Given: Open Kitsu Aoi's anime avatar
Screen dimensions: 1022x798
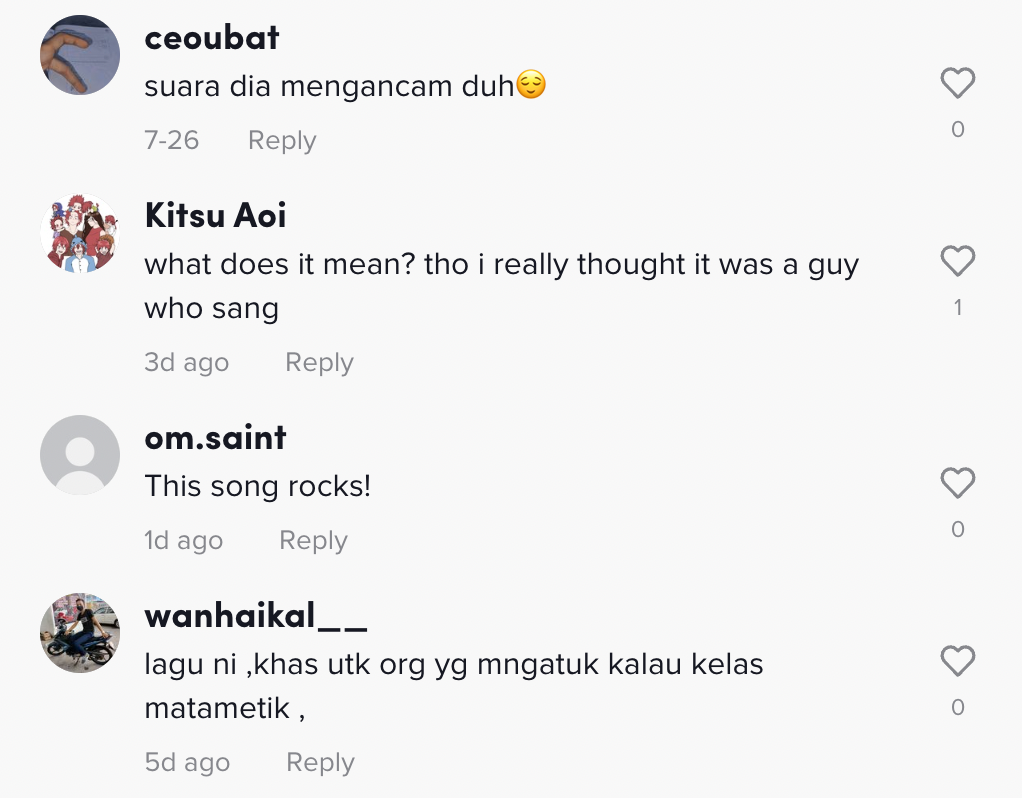Looking at the screenshot, I should click(x=80, y=233).
